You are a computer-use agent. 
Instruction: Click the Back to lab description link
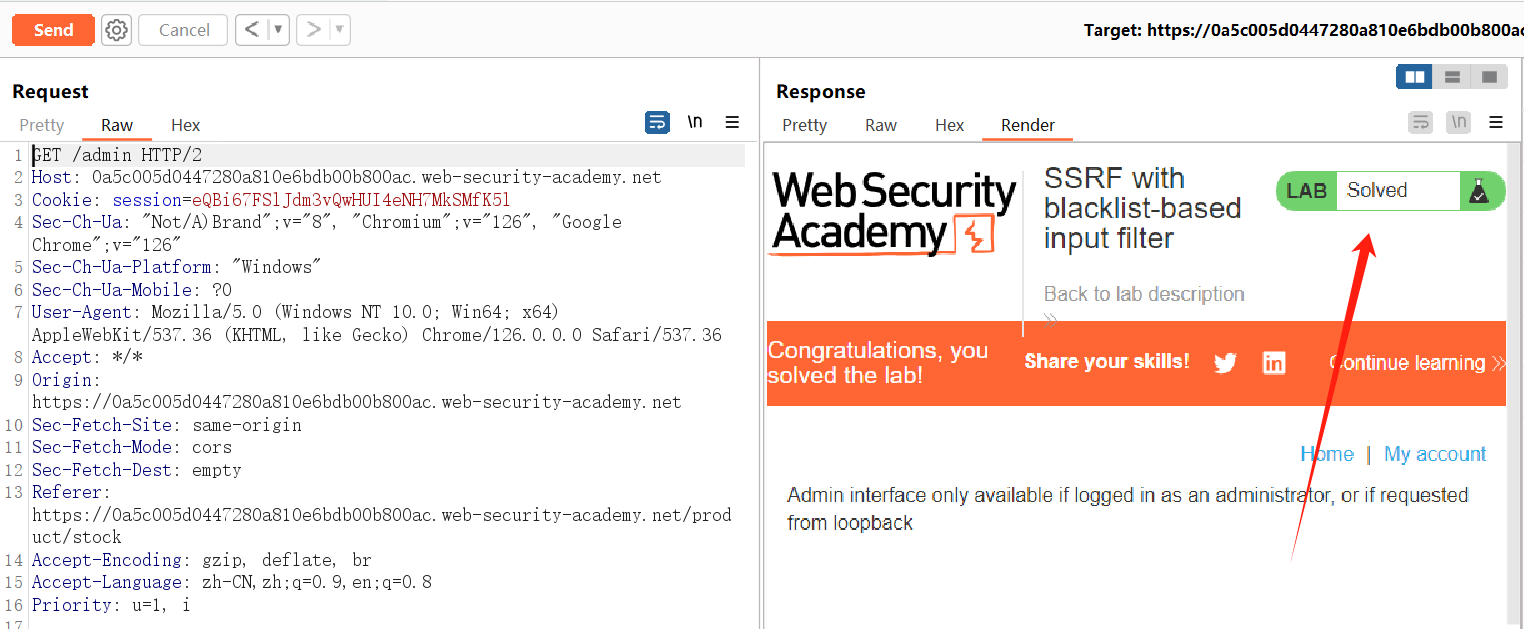[x=1144, y=294]
